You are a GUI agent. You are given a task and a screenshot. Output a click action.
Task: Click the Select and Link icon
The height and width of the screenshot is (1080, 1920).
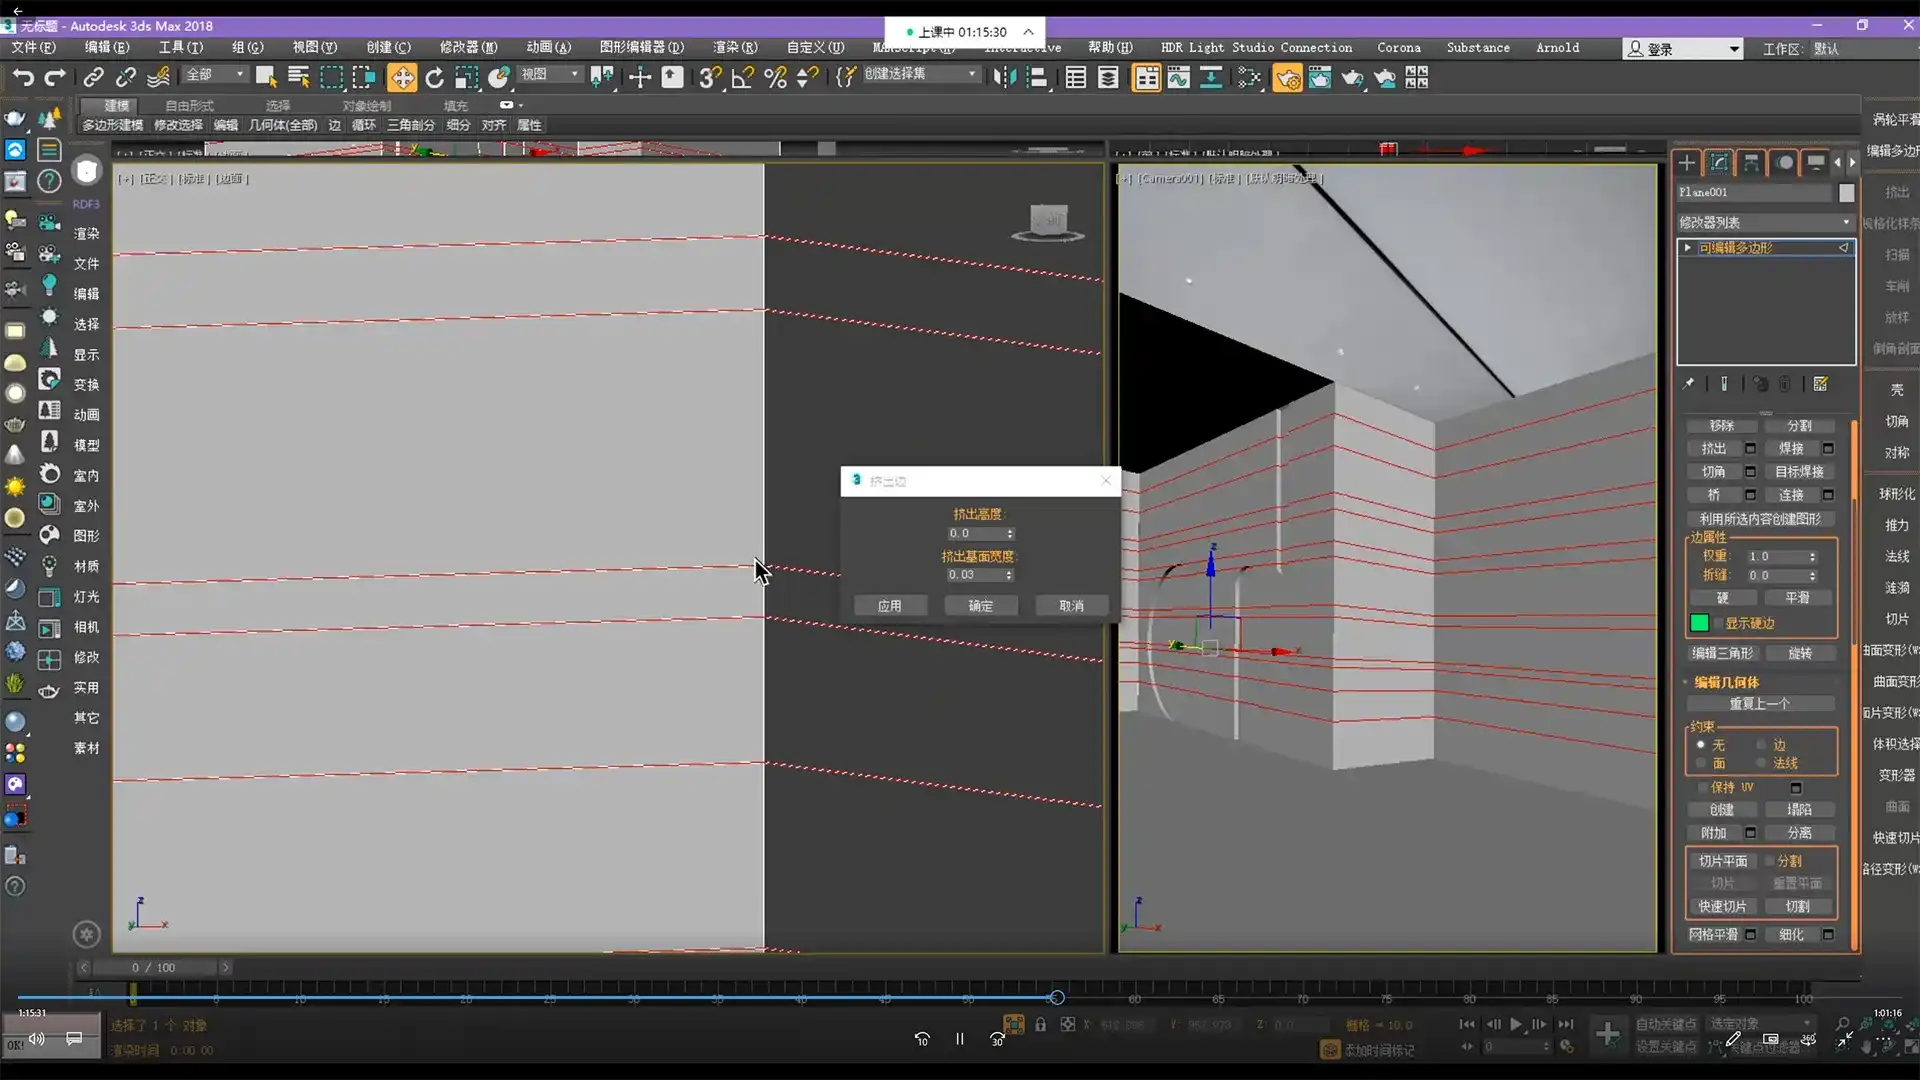(93, 78)
